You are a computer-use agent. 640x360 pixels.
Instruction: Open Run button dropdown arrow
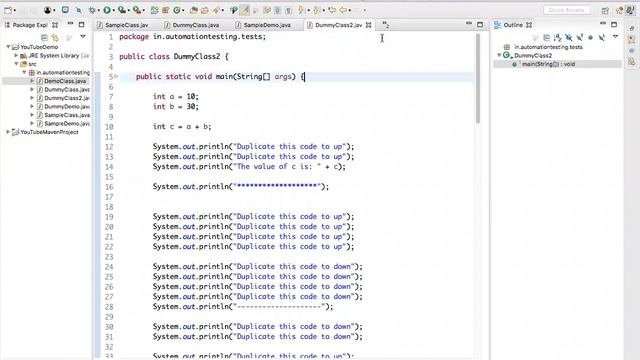(x=113, y=11)
